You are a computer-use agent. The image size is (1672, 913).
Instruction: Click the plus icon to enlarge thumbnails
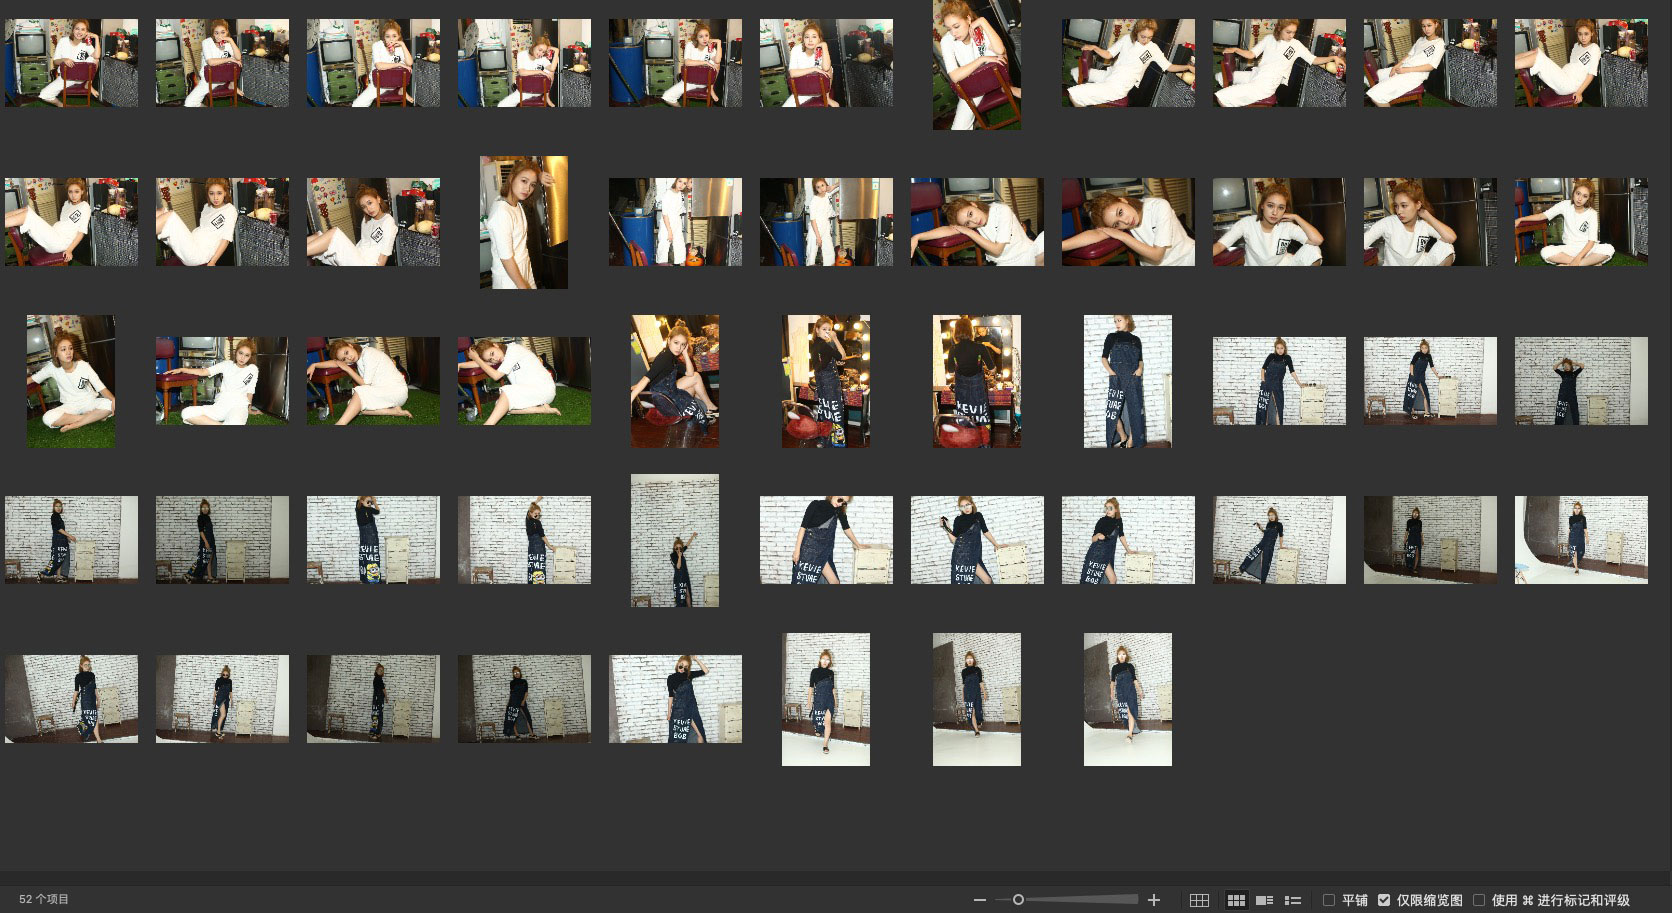(1153, 900)
